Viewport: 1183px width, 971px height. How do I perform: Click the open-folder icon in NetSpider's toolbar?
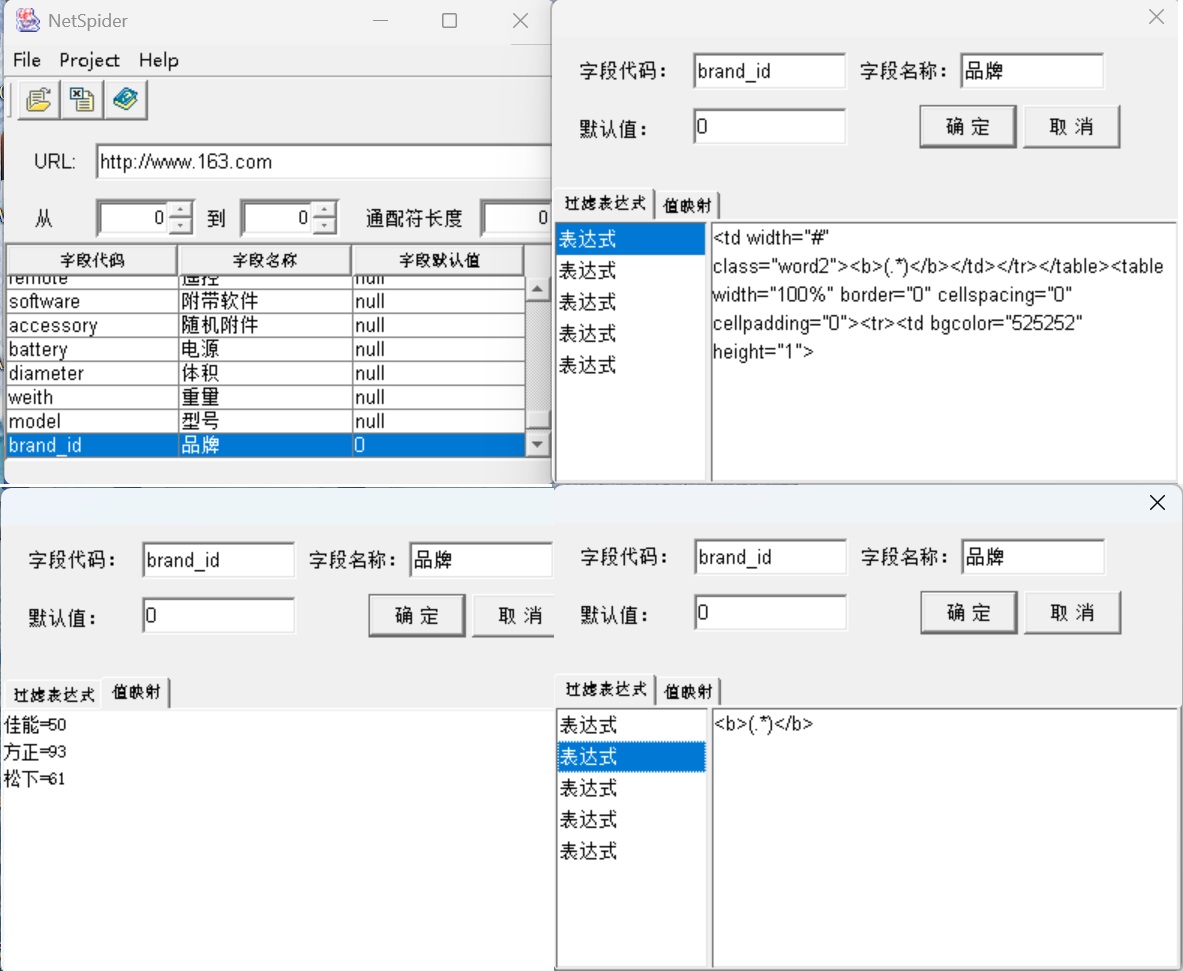click(x=38, y=100)
